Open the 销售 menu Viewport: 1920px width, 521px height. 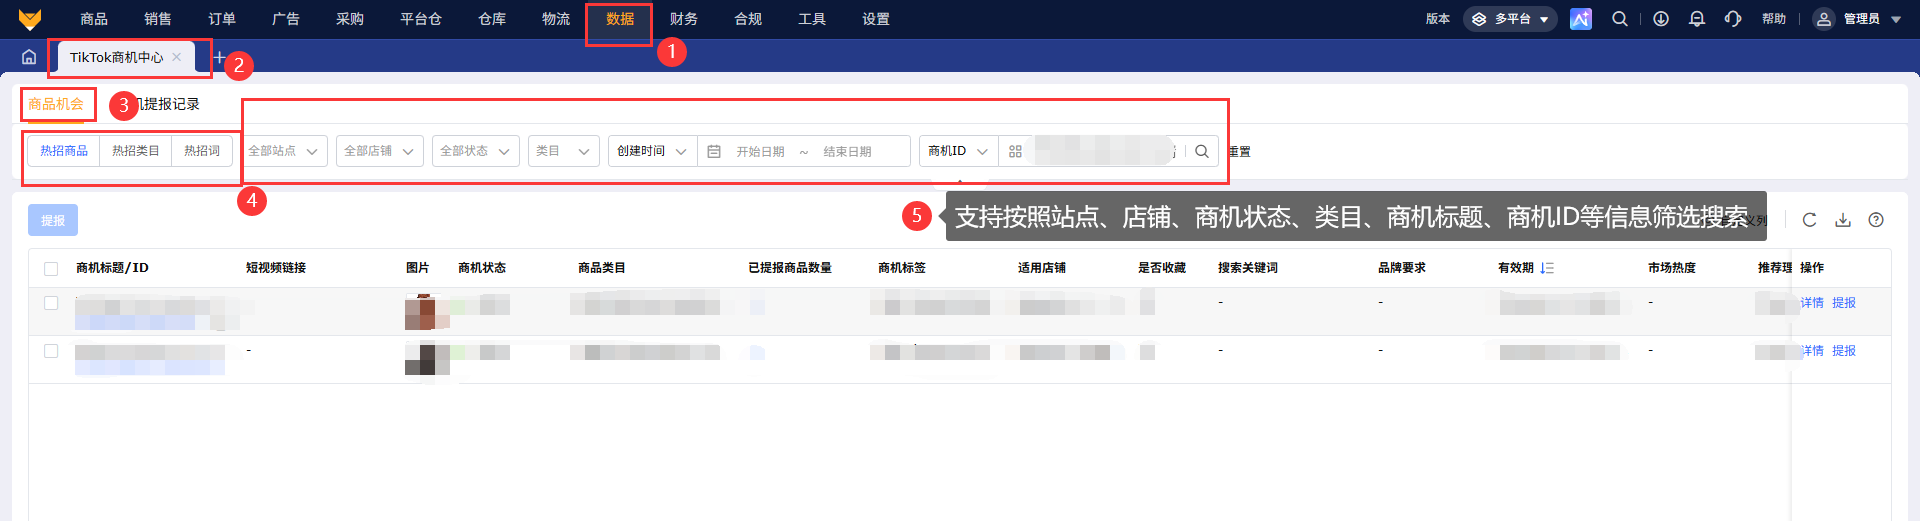coord(158,19)
